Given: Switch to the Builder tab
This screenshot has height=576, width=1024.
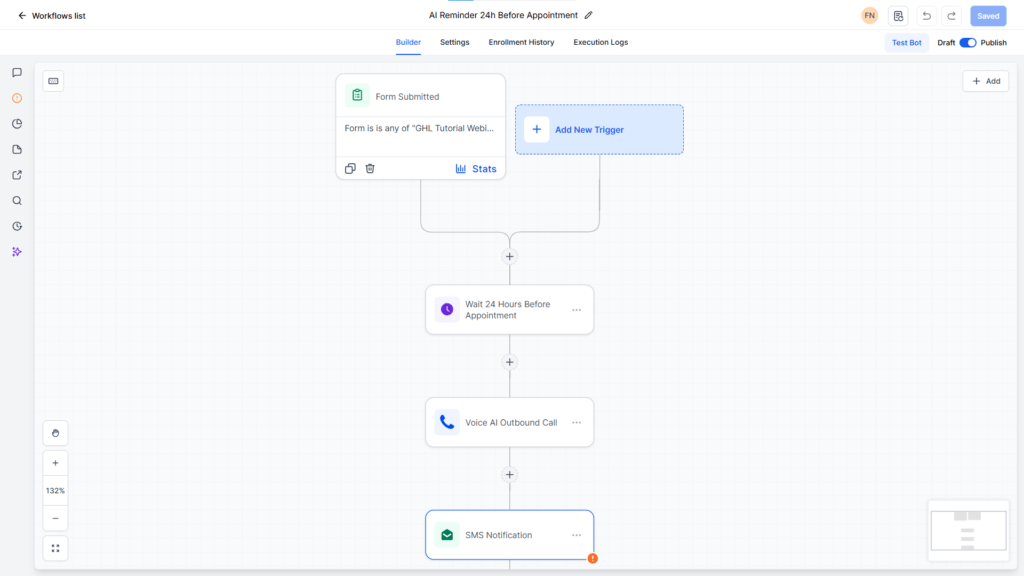Looking at the screenshot, I should [x=408, y=42].
